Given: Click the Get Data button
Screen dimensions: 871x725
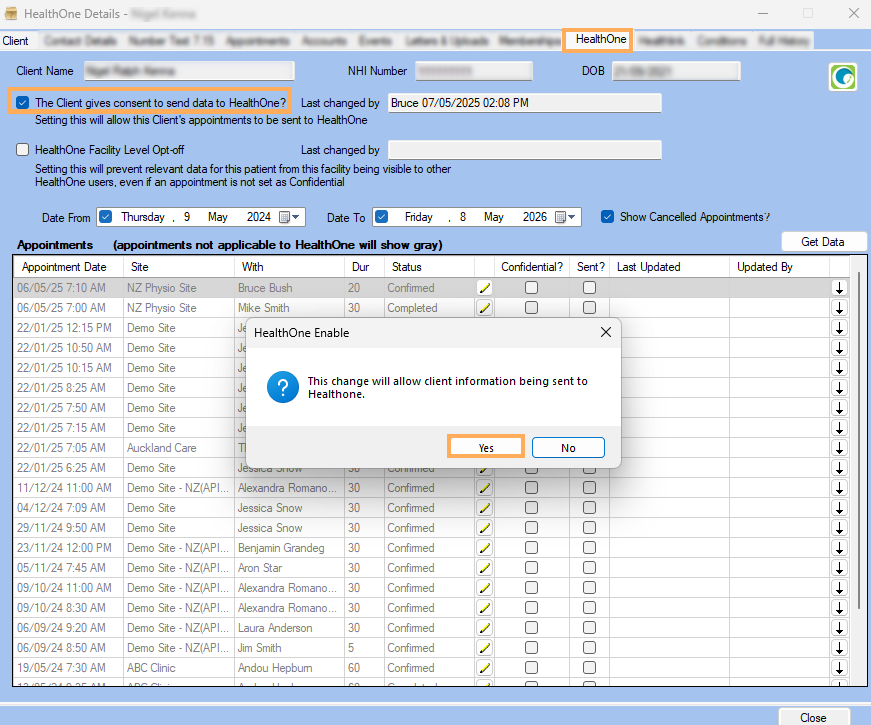Looking at the screenshot, I should point(823,242).
